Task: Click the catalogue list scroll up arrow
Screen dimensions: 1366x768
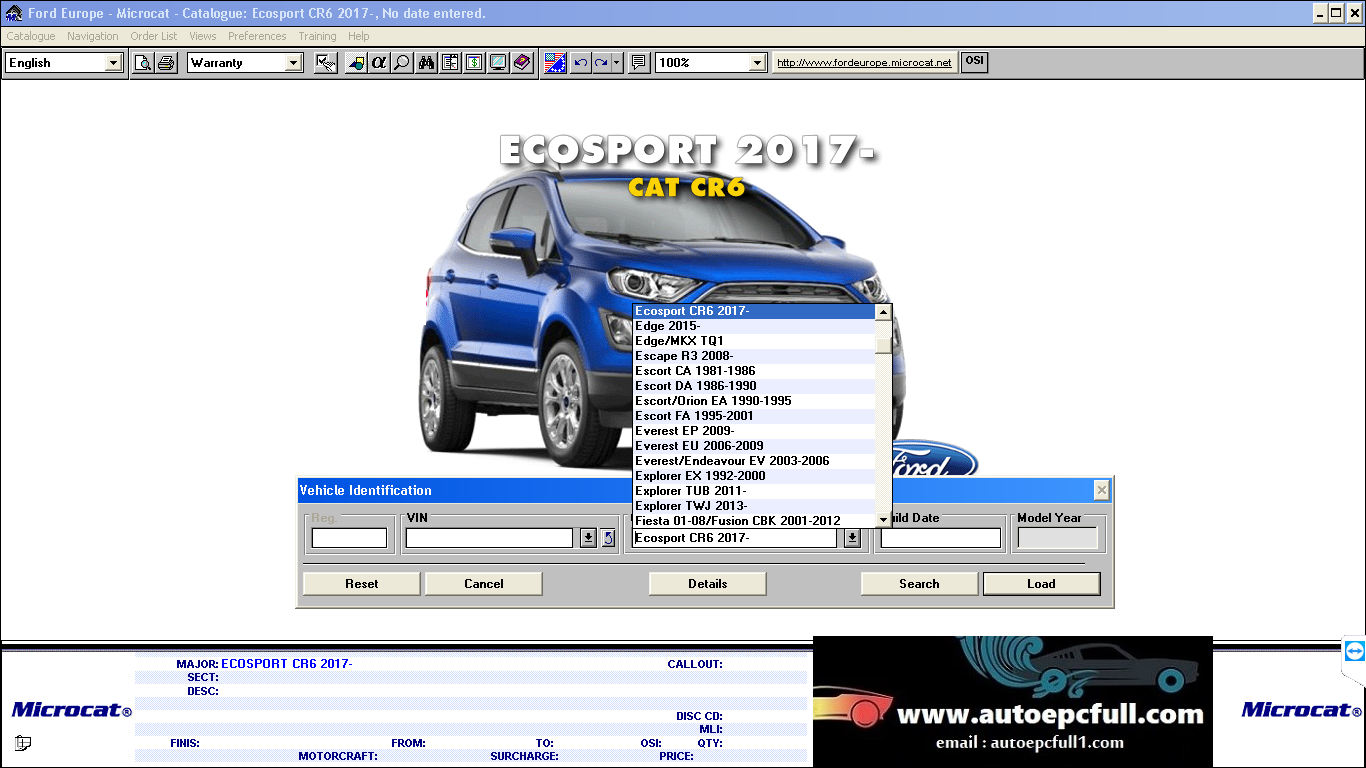Action: (883, 312)
